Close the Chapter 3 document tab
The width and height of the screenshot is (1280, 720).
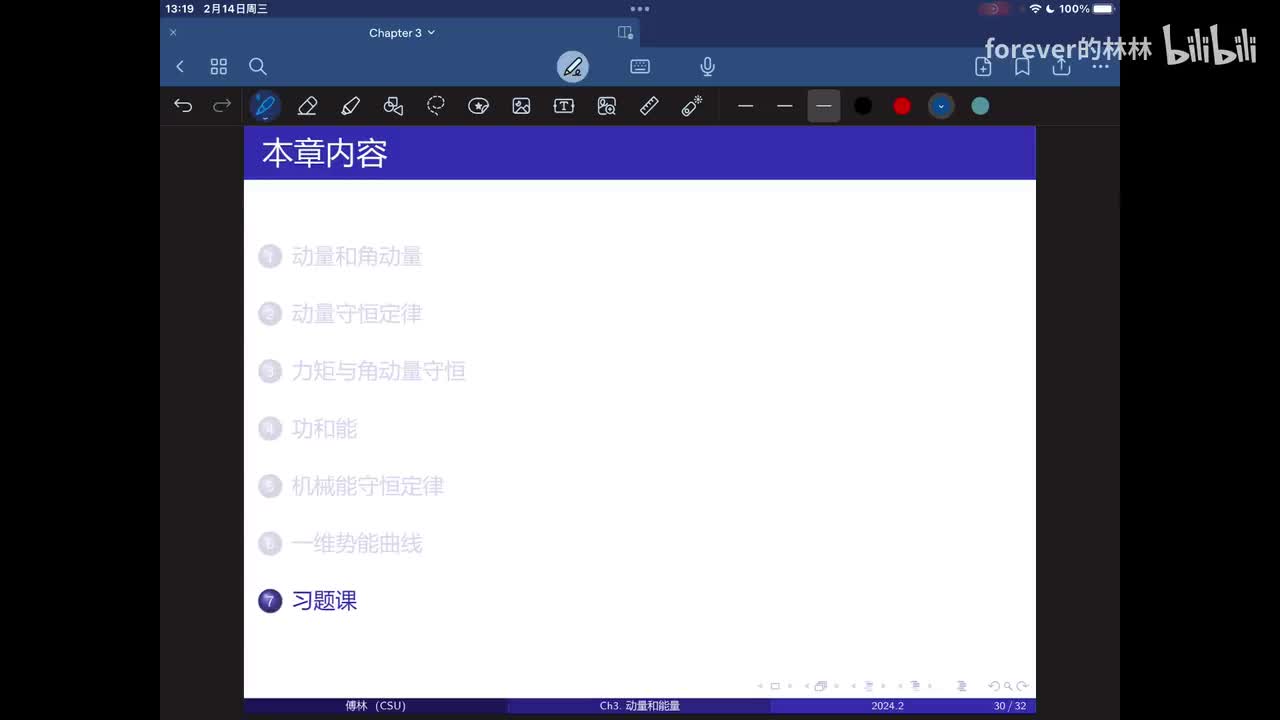[x=173, y=33]
